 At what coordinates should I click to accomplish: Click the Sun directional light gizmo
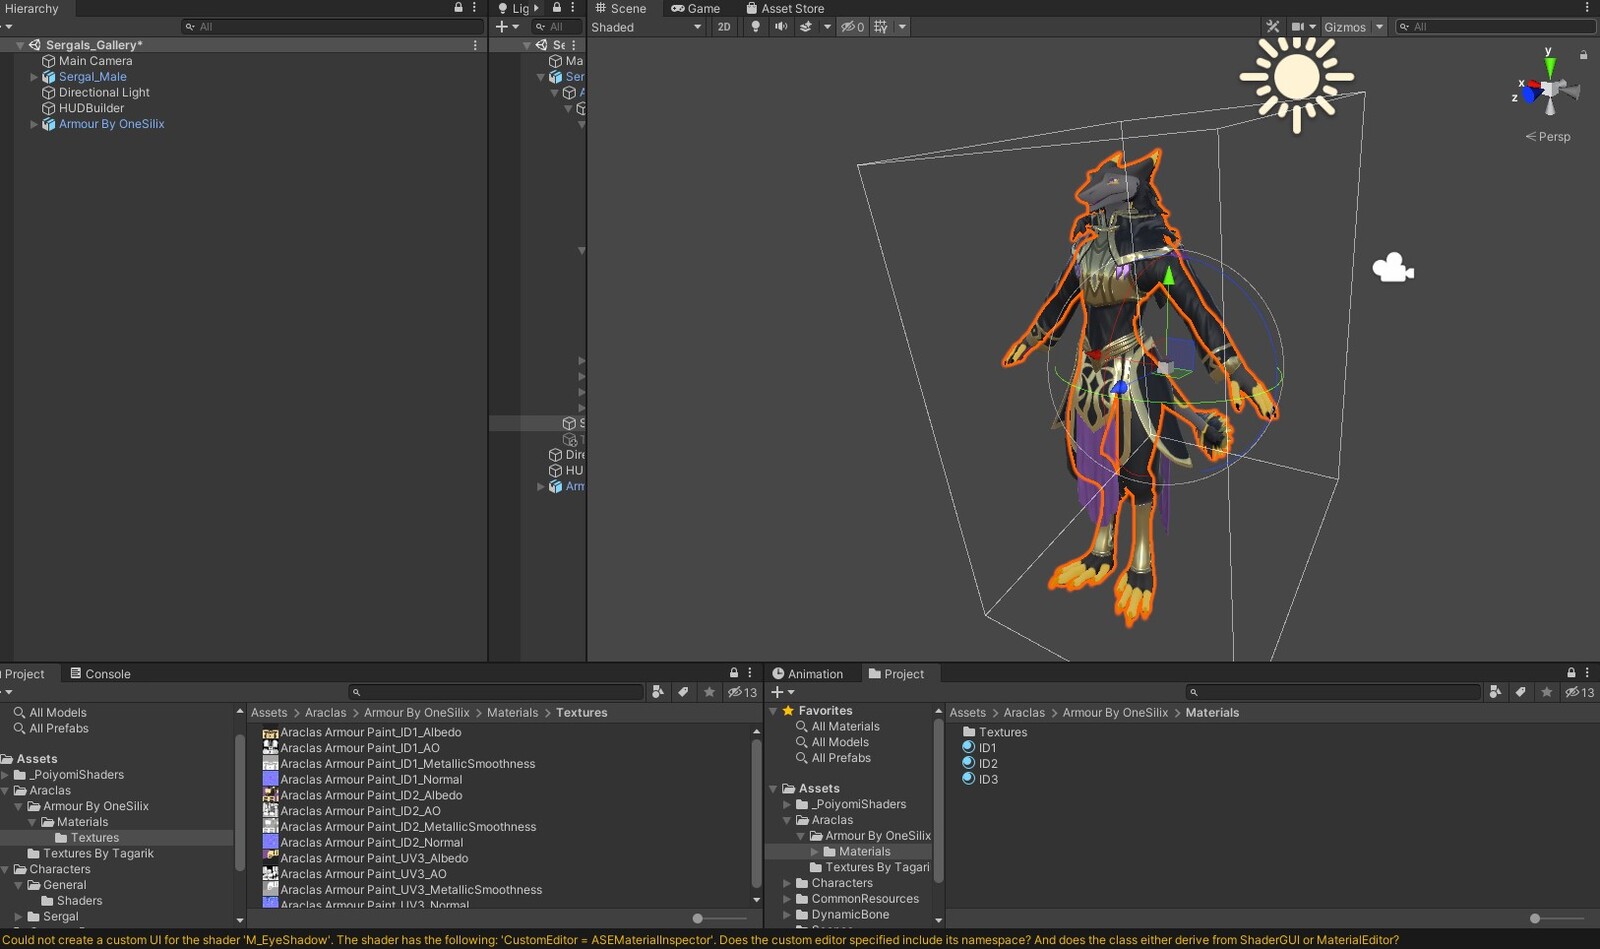click(x=1297, y=77)
